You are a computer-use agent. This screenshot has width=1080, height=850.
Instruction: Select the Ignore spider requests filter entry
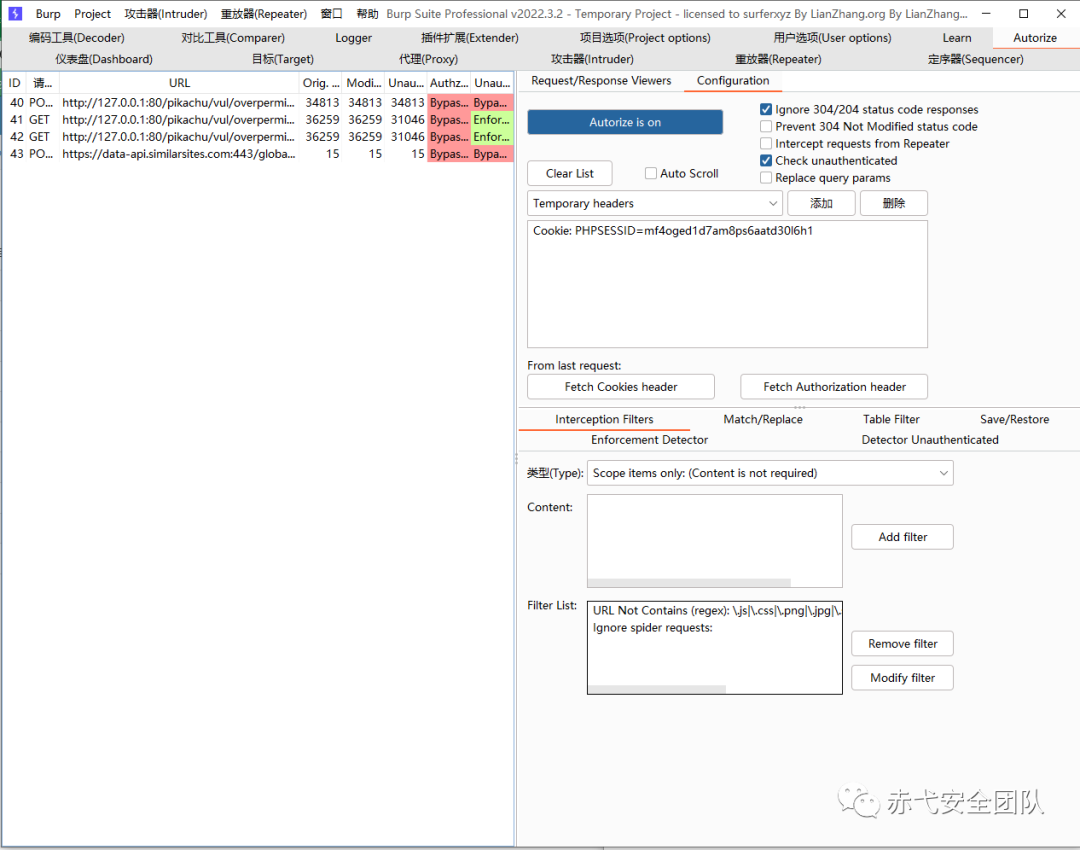(715, 628)
